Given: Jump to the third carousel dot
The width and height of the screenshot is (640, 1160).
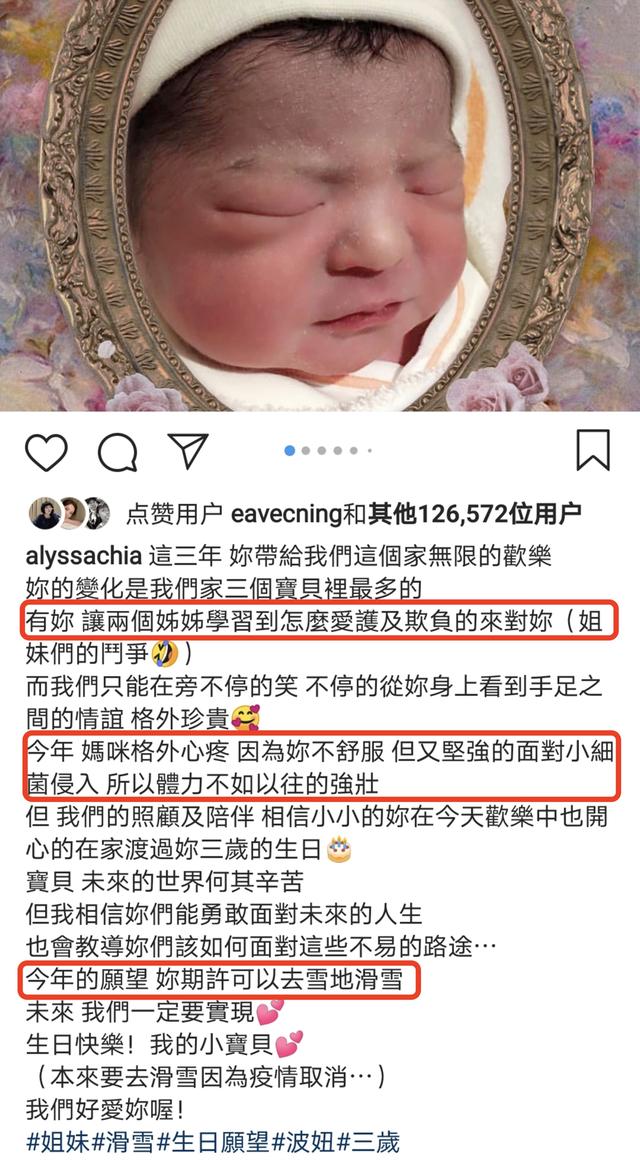Looking at the screenshot, I should click(322, 451).
